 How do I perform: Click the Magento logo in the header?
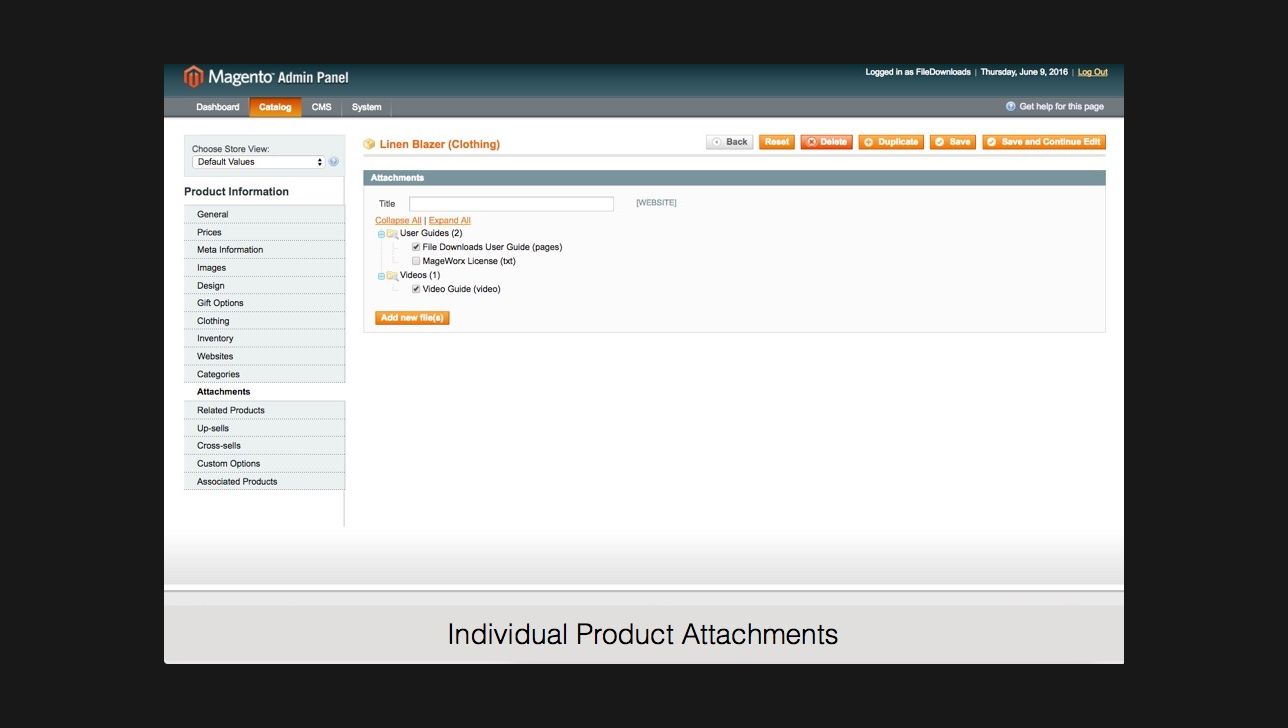pos(192,76)
